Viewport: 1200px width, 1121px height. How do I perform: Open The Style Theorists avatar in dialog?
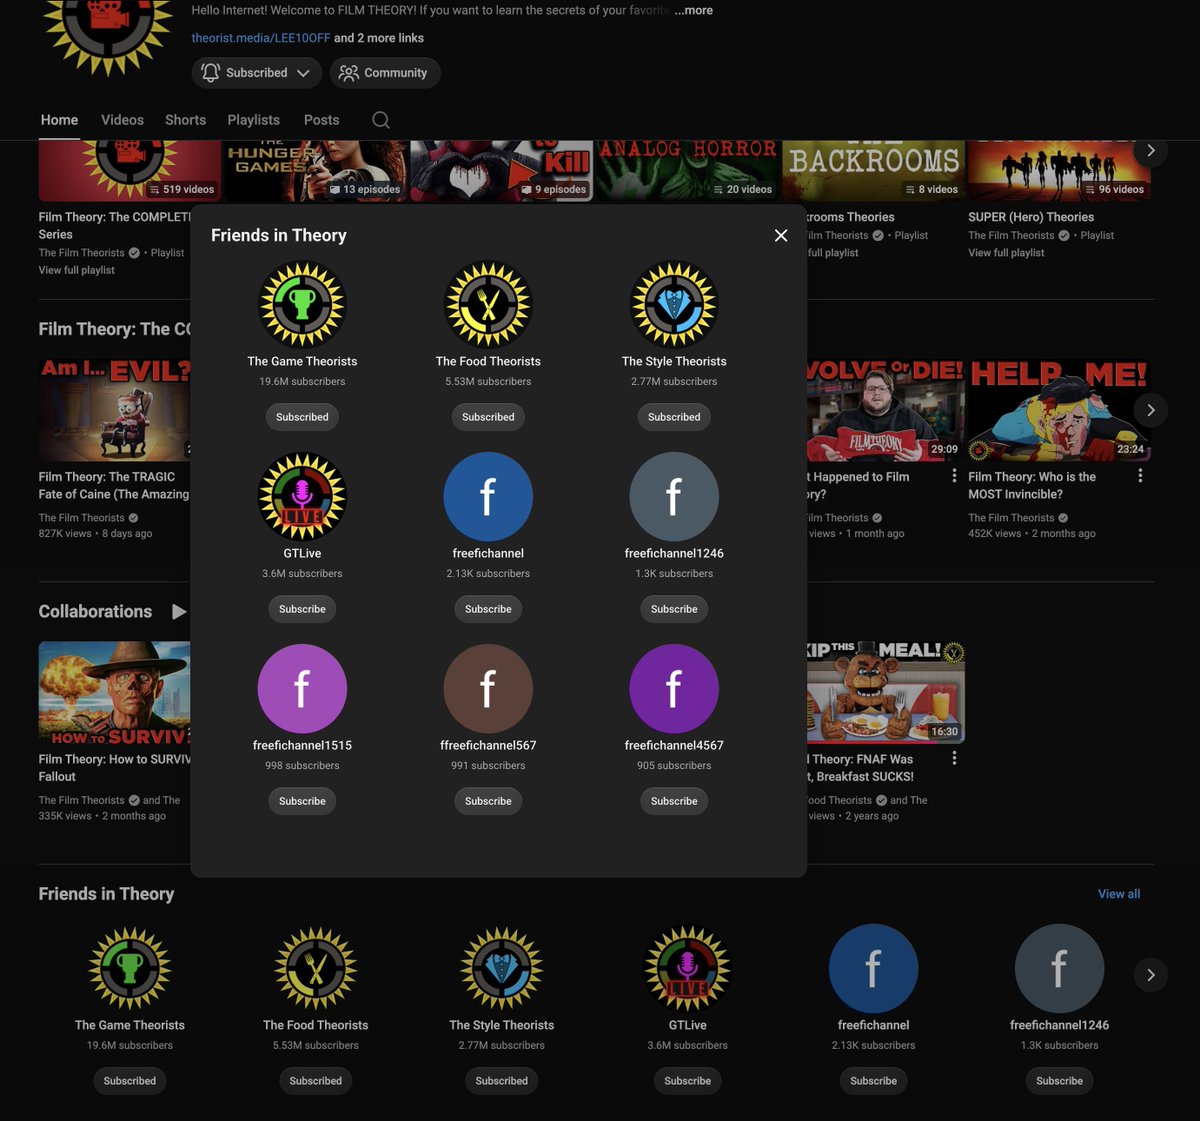(674, 305)
